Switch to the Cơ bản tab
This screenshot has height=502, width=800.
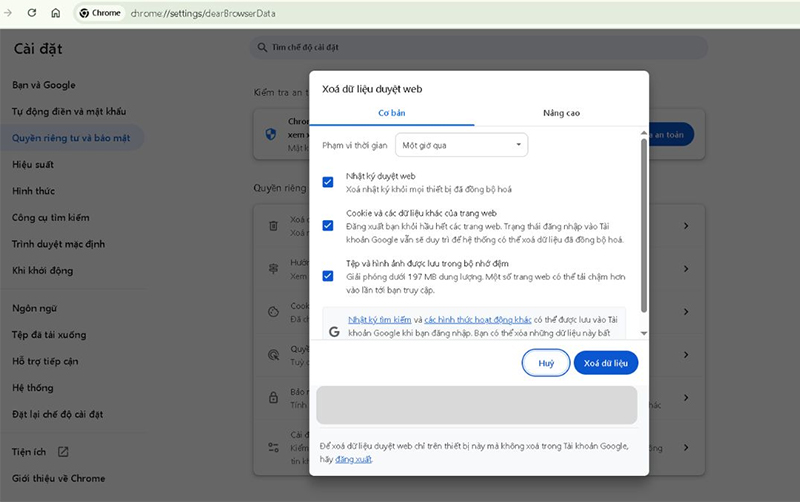392,113
